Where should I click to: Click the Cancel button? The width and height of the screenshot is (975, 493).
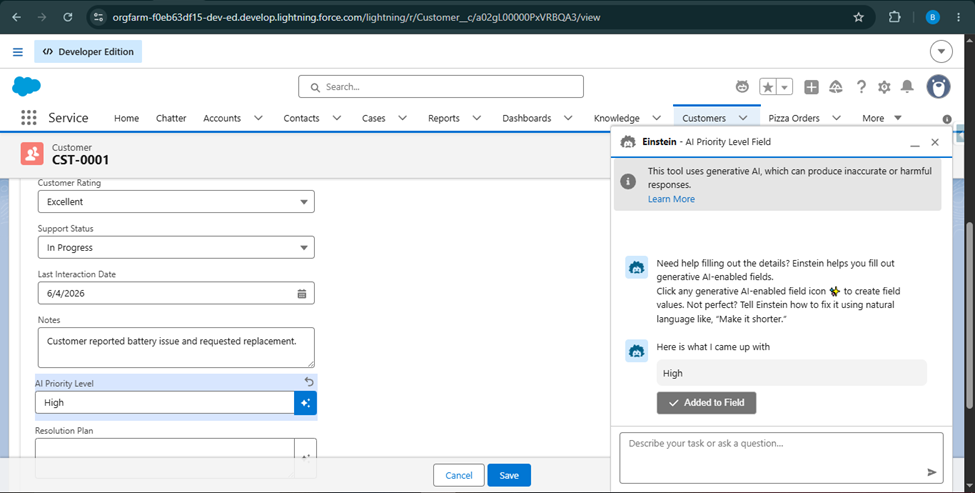coord(459,476)
